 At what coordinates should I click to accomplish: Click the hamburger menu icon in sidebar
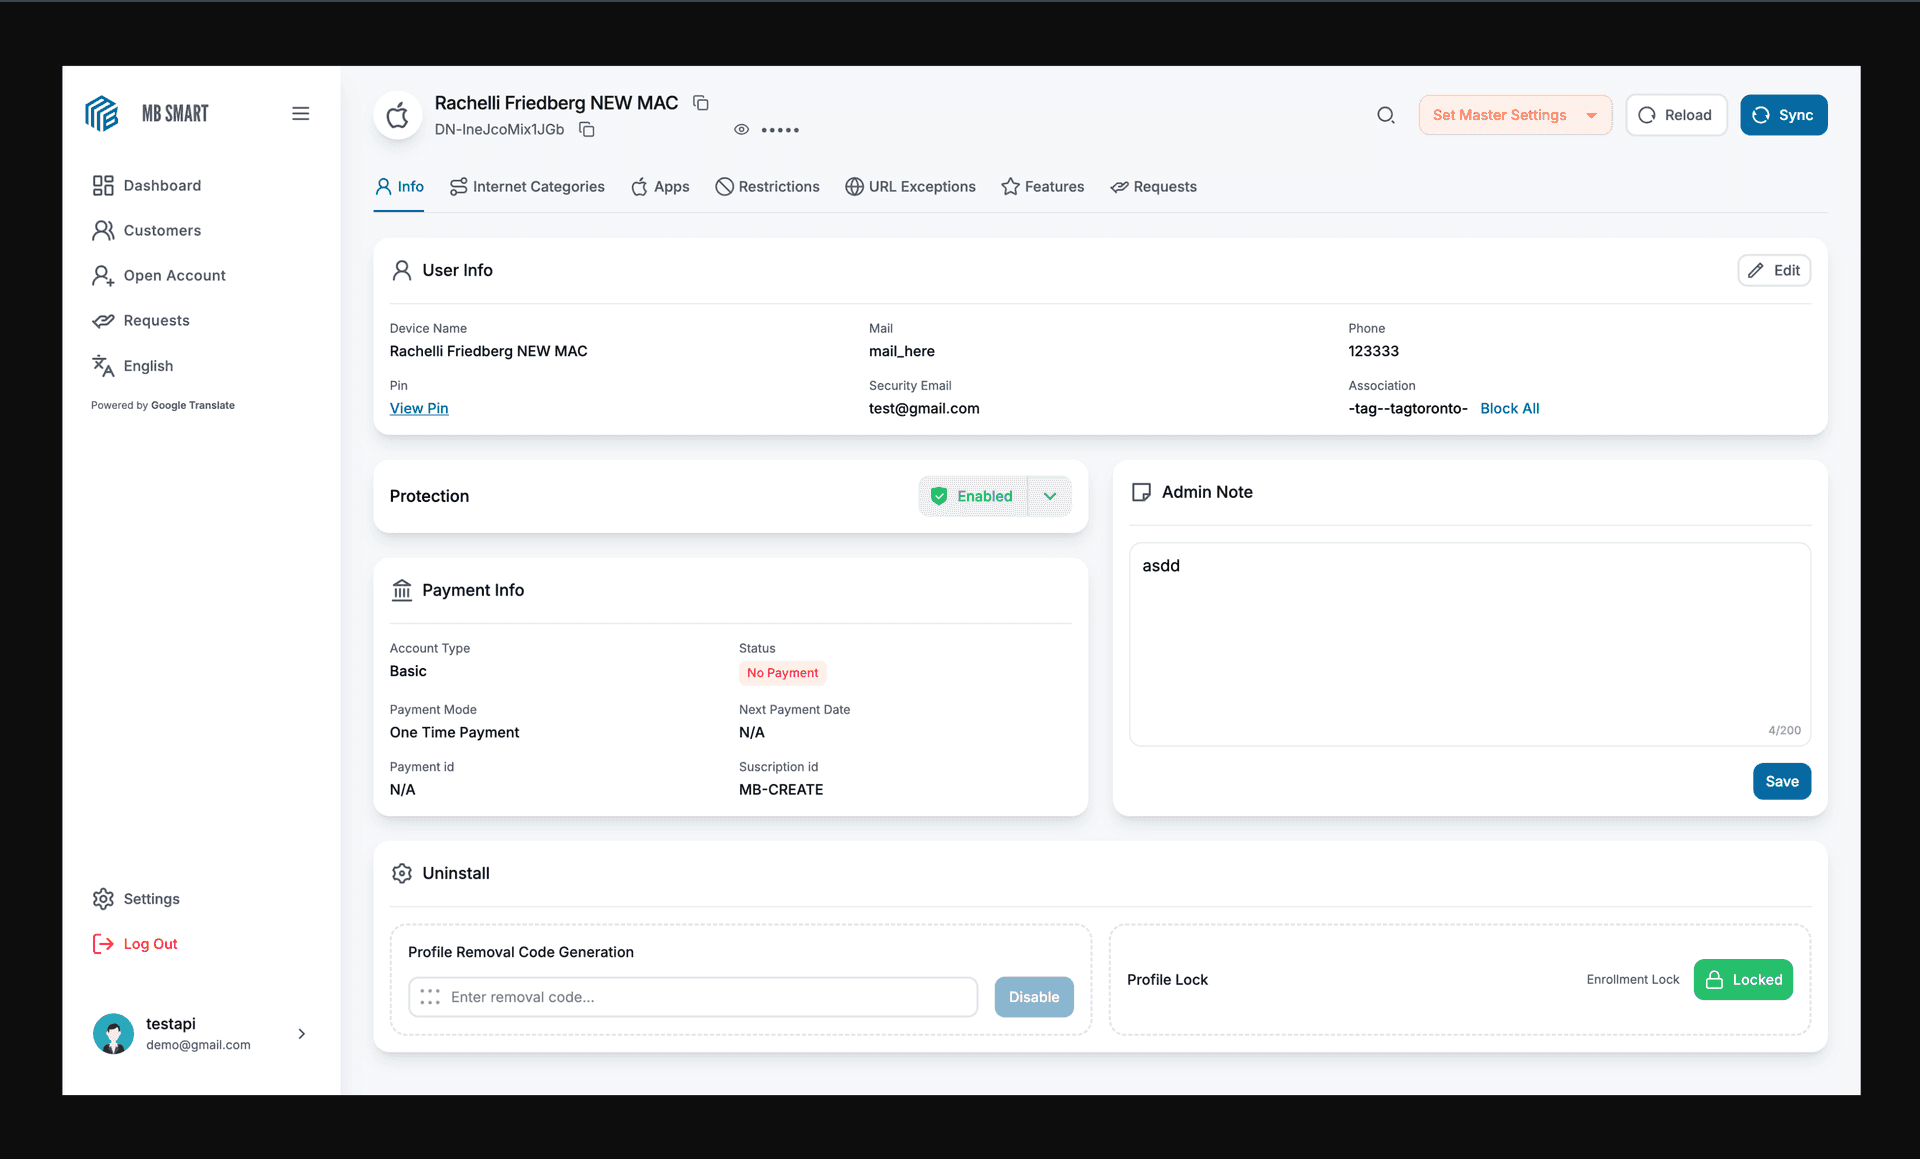coord(300,114)
